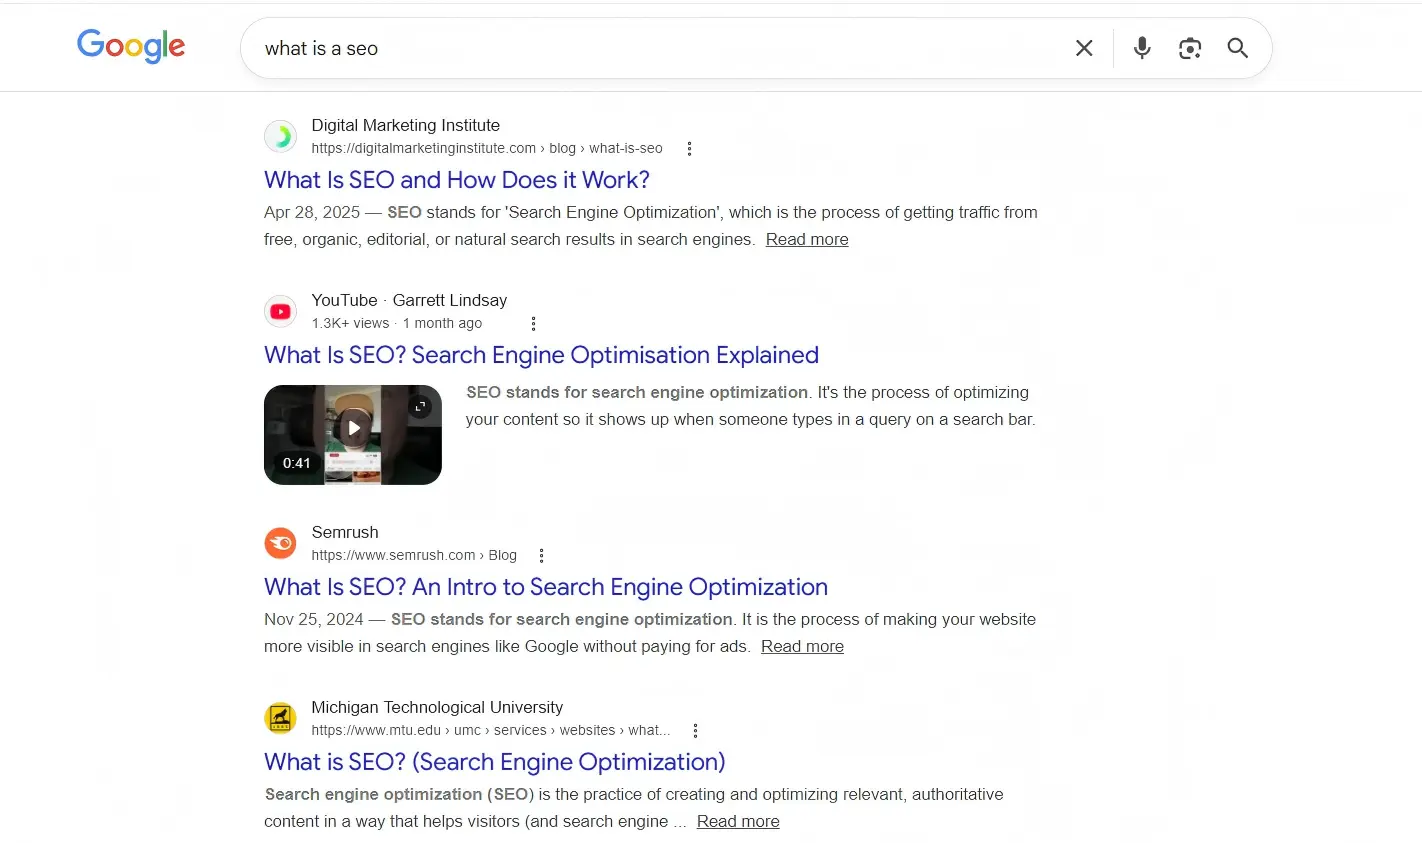Click '1.3K+ views · 1 month ago' text
The width and height of the screenshot is (1422, 843).
coord(397,323)
